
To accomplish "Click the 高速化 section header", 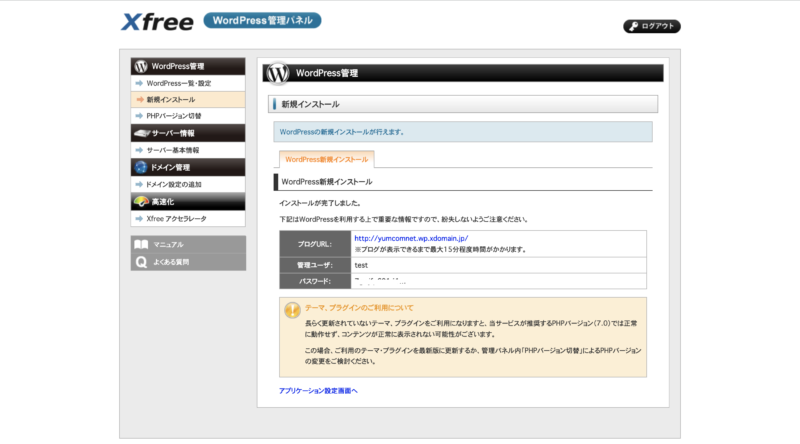I will (188, 202).
